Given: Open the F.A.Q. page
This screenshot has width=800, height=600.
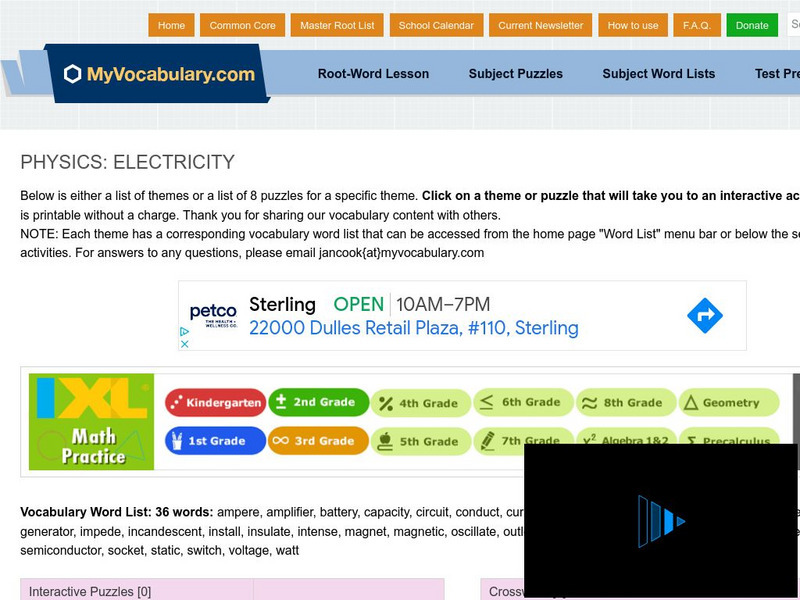Looking at the screenshot, I should tap(696, 25).
